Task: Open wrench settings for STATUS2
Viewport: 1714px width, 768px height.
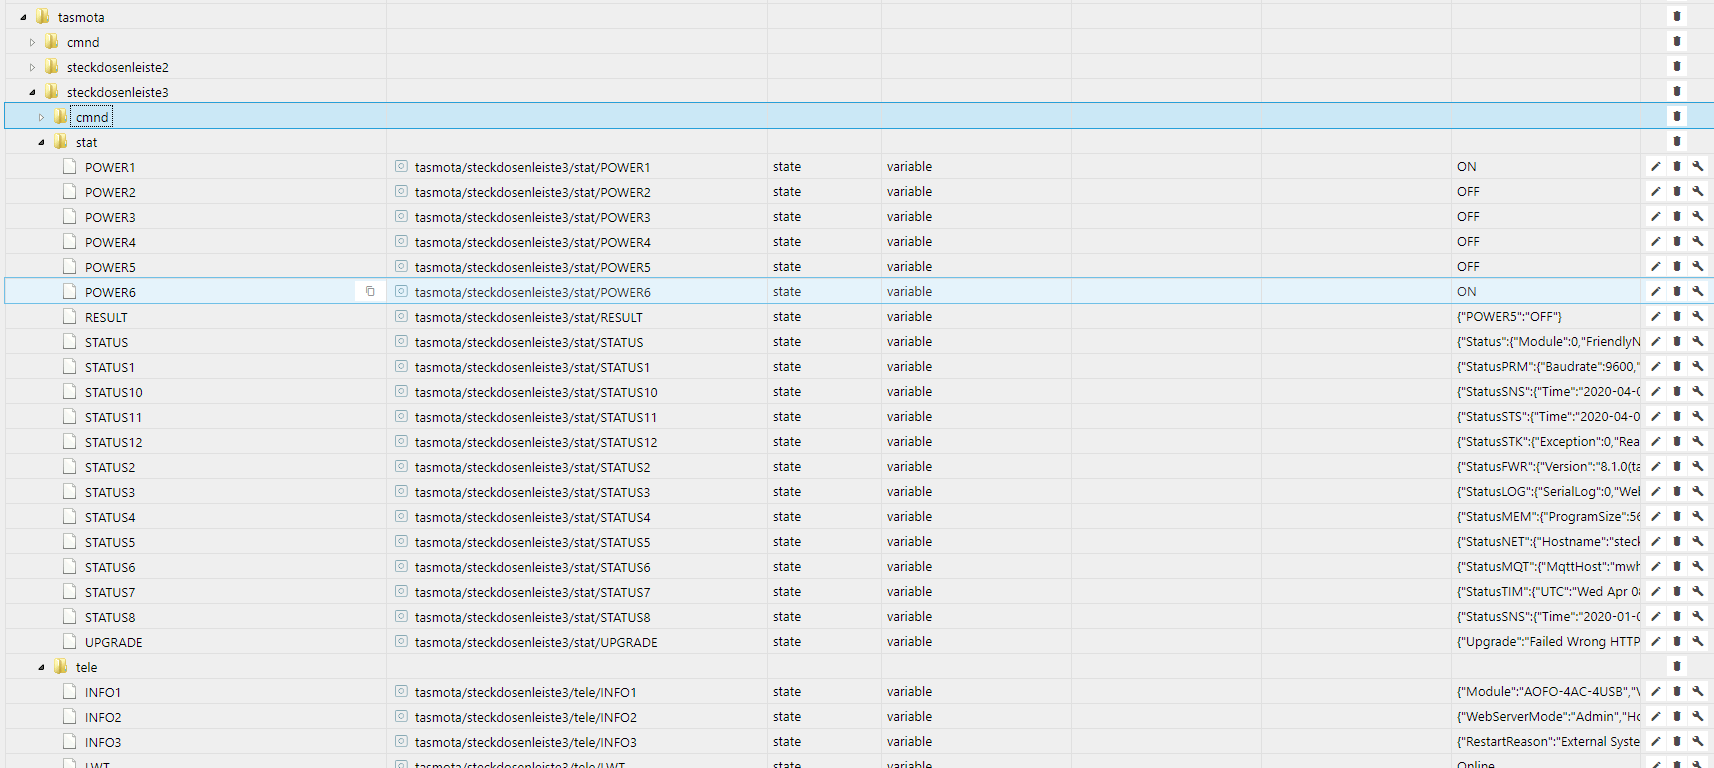Action: pyautogui.click(x=1698, y=467)
